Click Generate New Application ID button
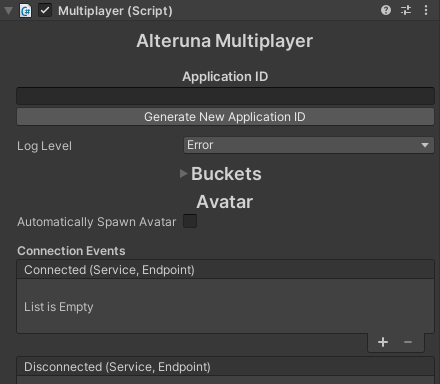Image resolution: width=440 pixels, height=384 pixels. click(225, 117)
